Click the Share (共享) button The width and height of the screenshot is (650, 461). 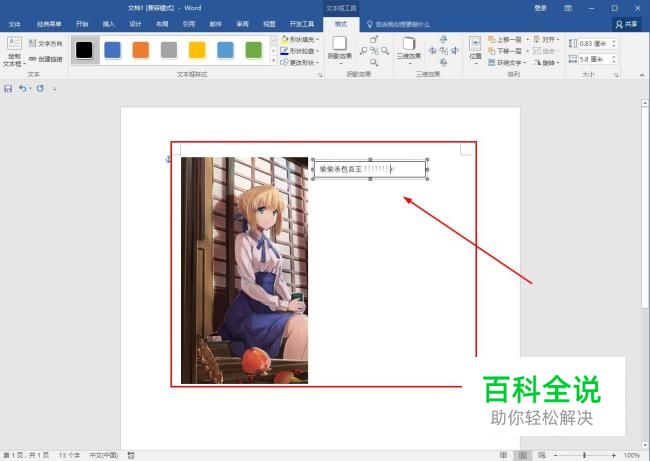pos(626,24)
